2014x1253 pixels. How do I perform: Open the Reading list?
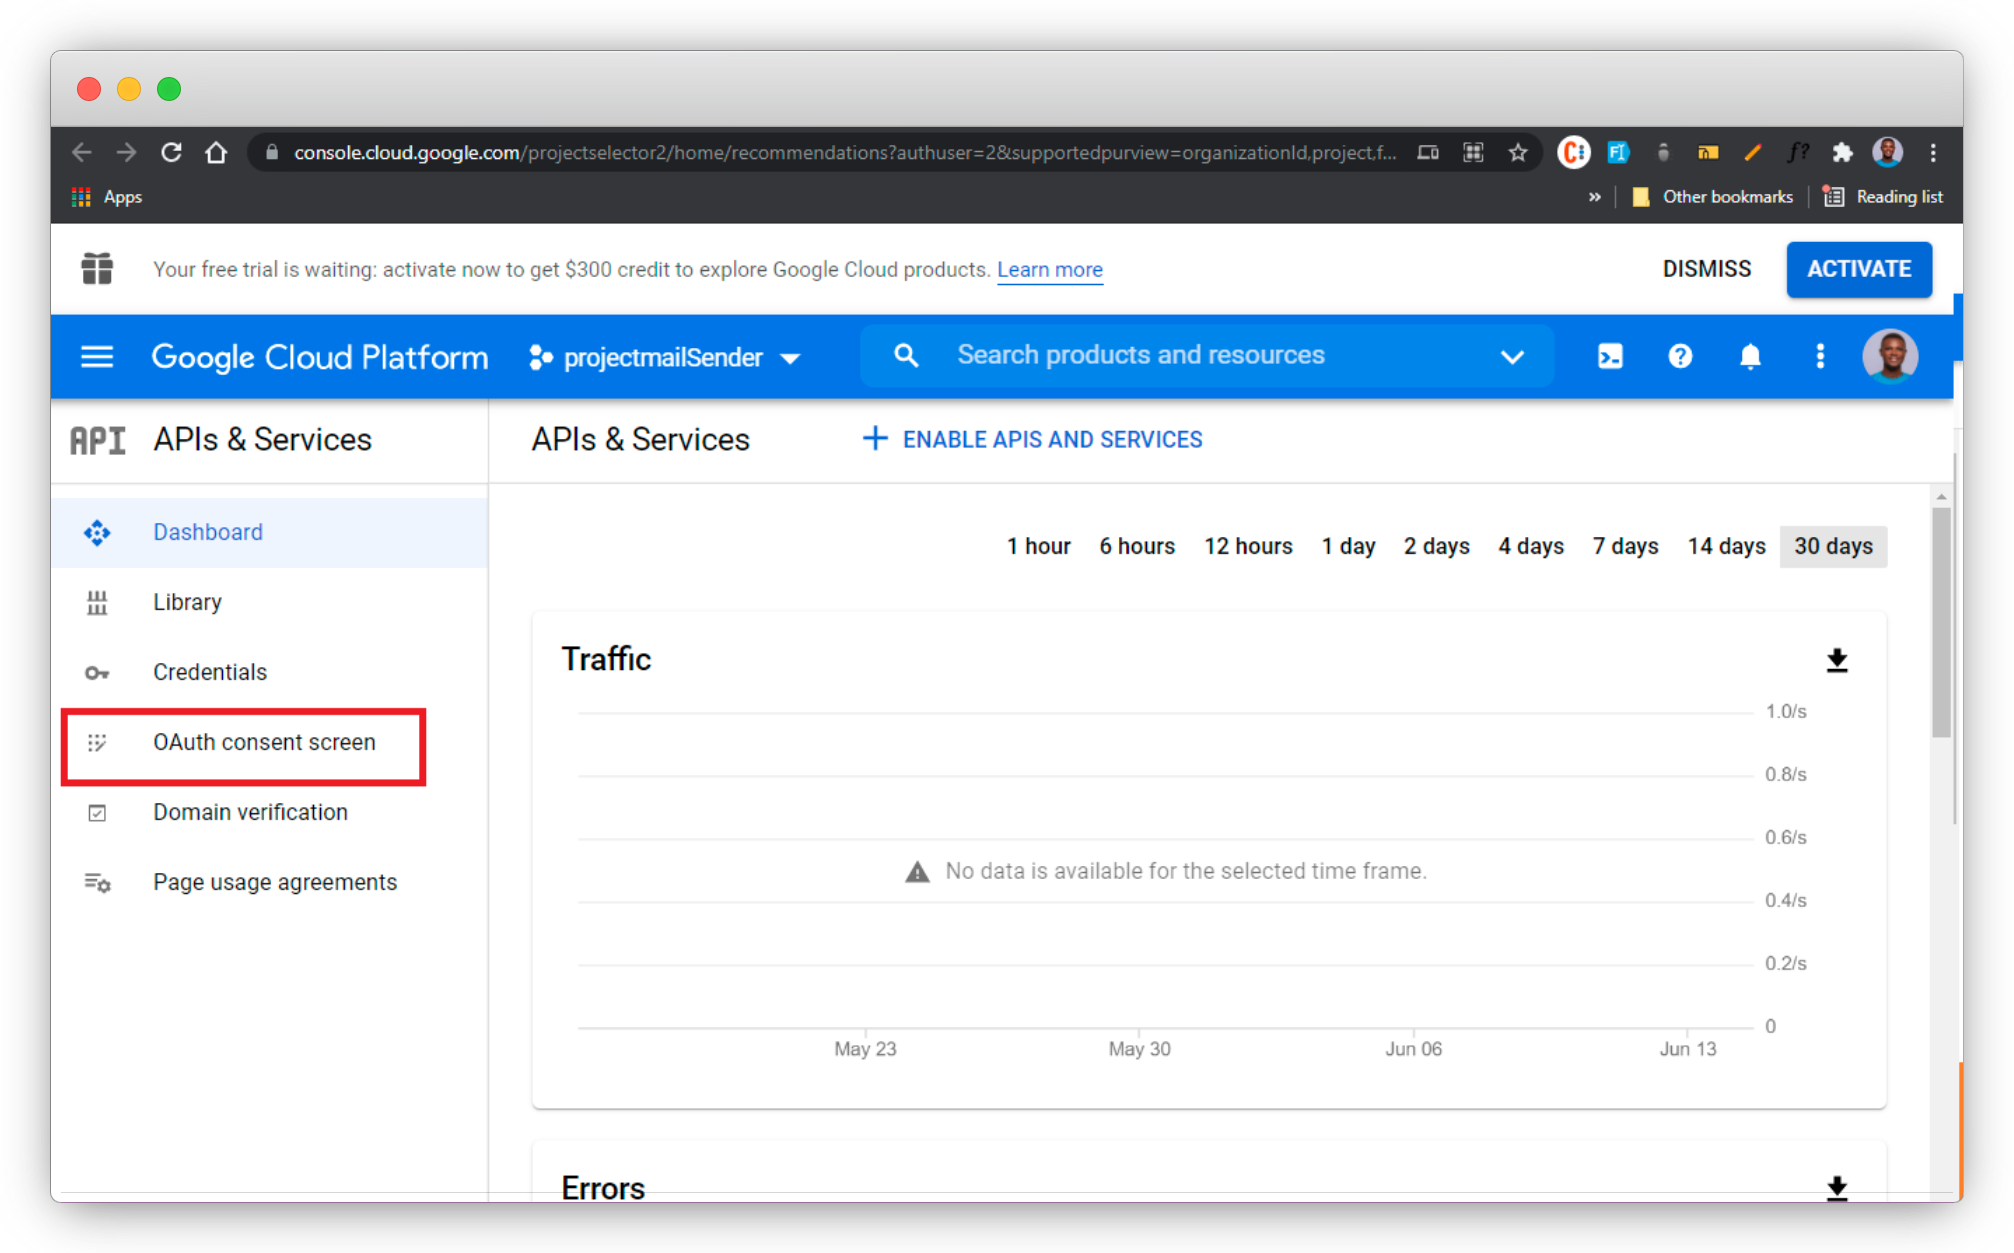tap(1883, 197)
